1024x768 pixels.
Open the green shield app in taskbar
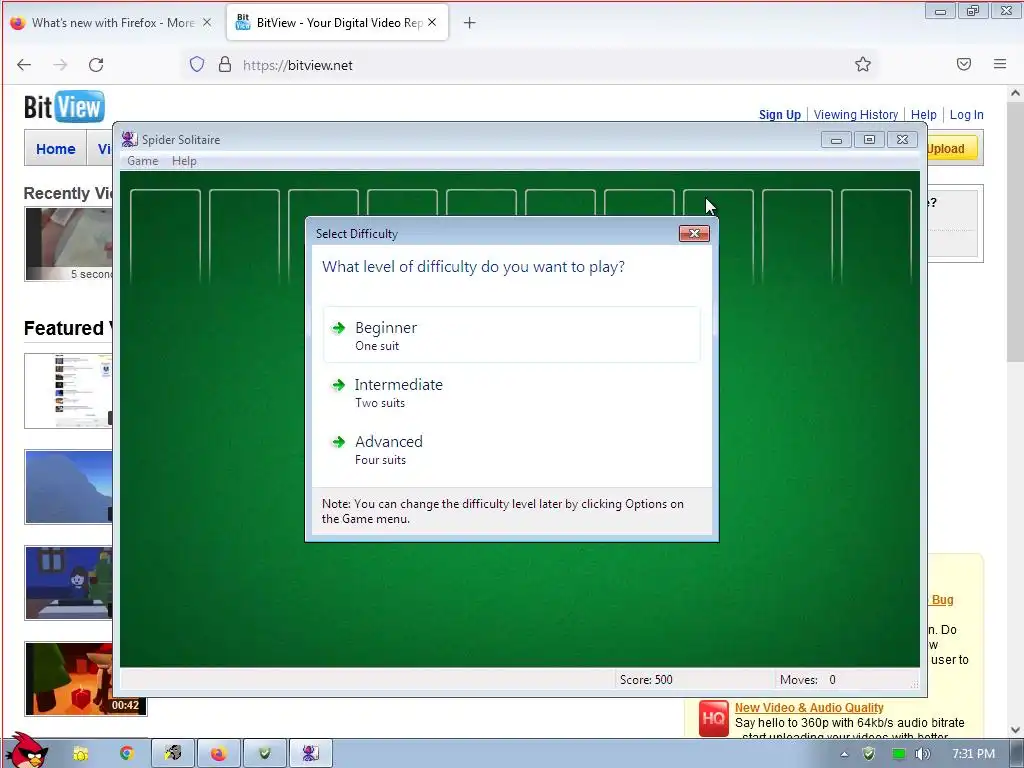point(264,754)
